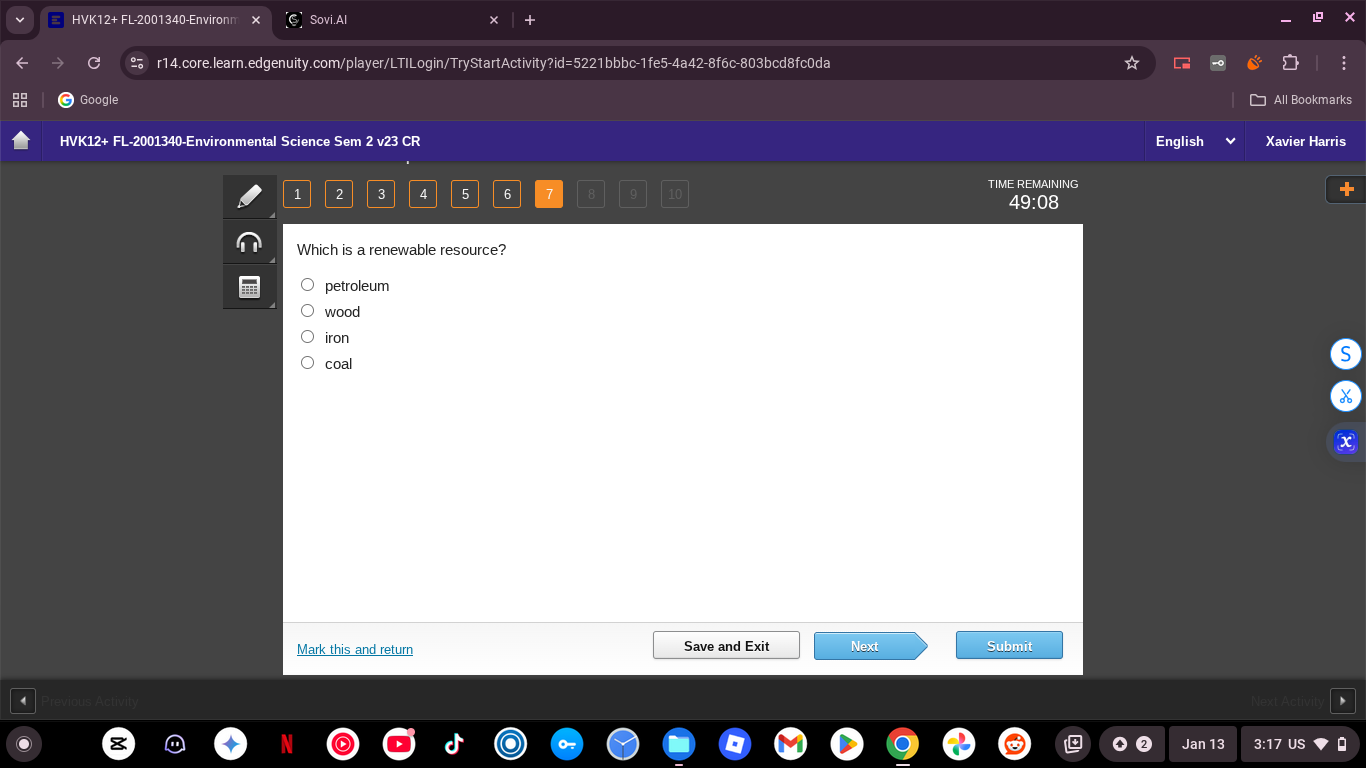Select the pencil highlighter tool
Screen dimensions: 1366x768
[249, 196]
